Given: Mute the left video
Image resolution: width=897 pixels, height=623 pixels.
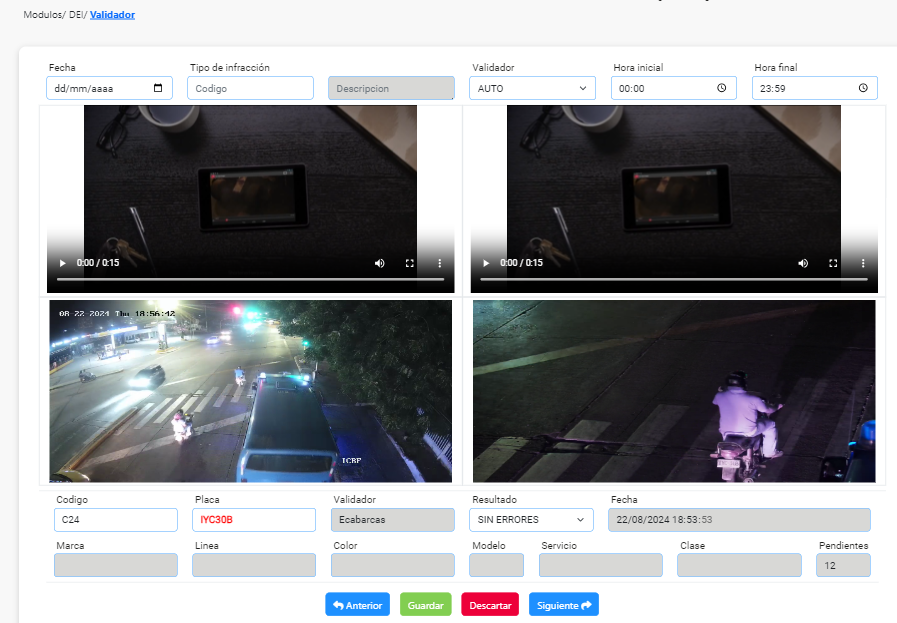Looking at the screenshot, I should tap(379, 263).
